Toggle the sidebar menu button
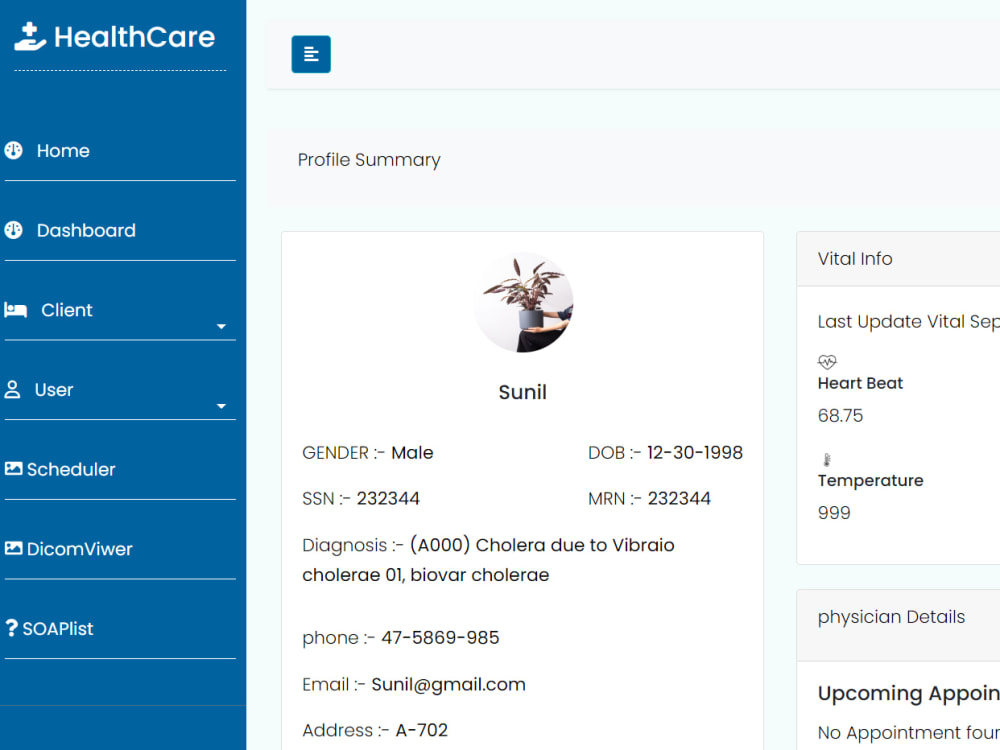1000x750 pixels. (311, 54)
